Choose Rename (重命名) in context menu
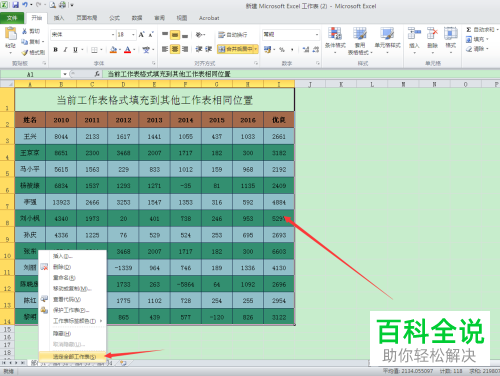 pos(73,278)
